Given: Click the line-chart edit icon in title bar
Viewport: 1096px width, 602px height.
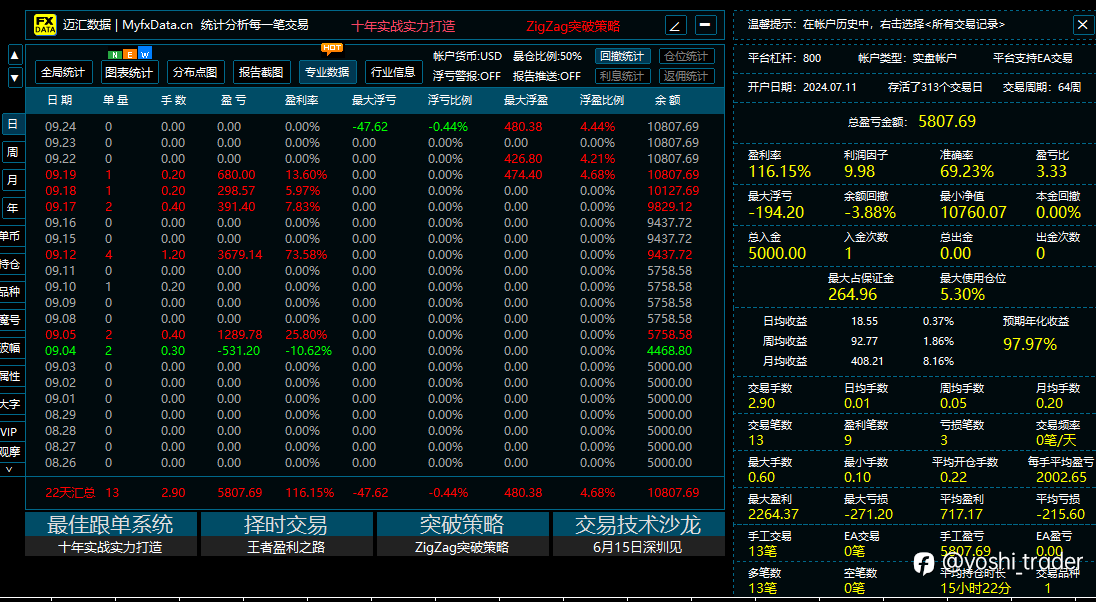Looking at the screenshot, I should click(x=675, y=25).
